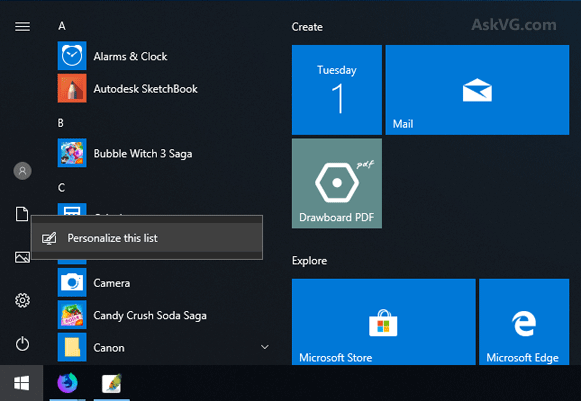
Task: Open the Mail tile
Action: [477, 90]
